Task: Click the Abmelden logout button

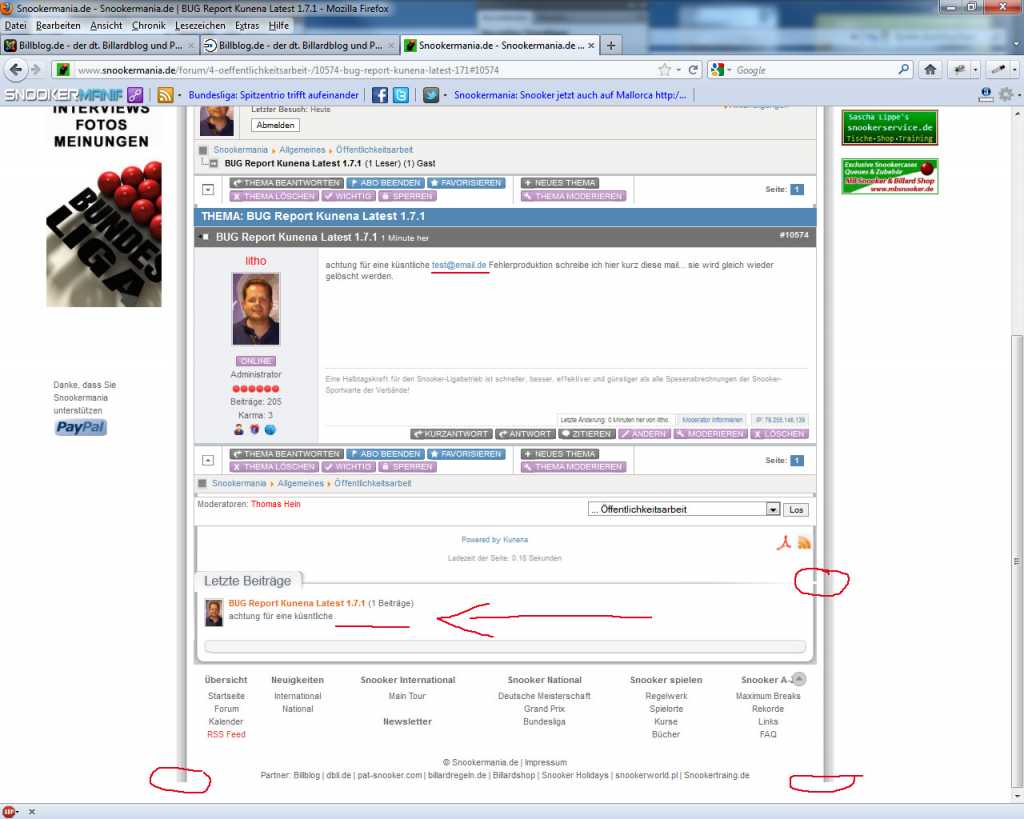Action: [x=276, y=125]
